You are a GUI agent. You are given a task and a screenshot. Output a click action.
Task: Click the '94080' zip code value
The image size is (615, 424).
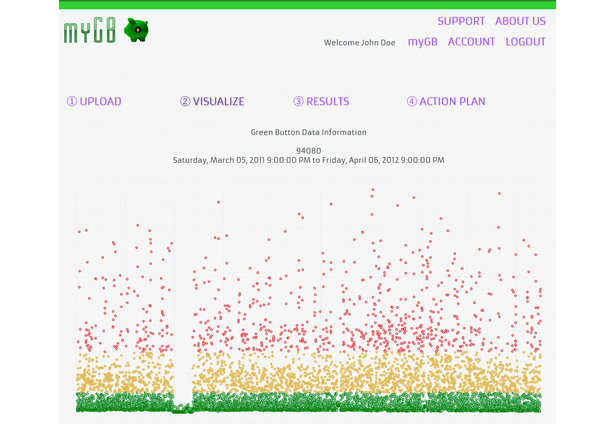click(x=309, y=151)
